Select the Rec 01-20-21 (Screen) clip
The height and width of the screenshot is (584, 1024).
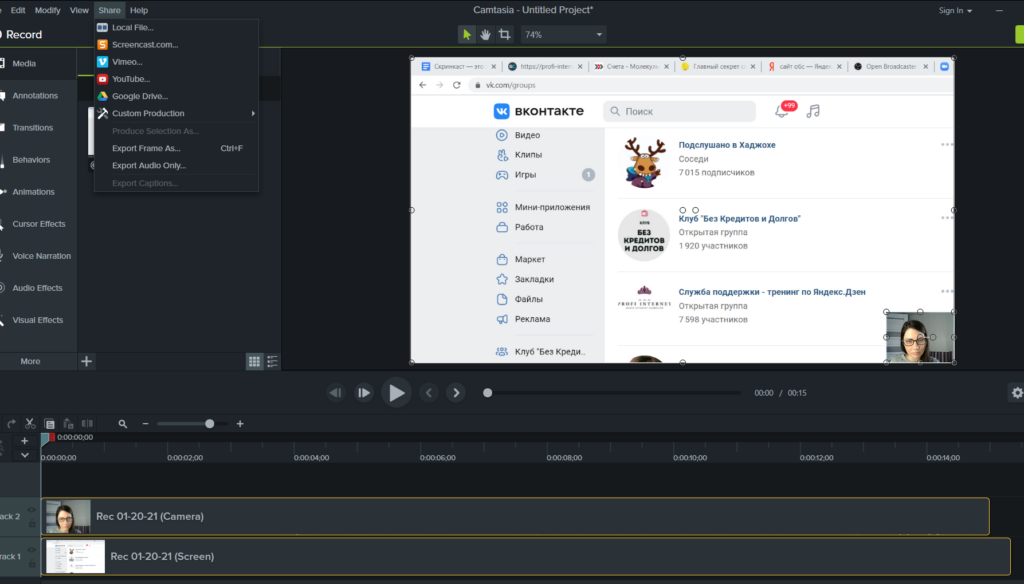(x=526, y=557)
